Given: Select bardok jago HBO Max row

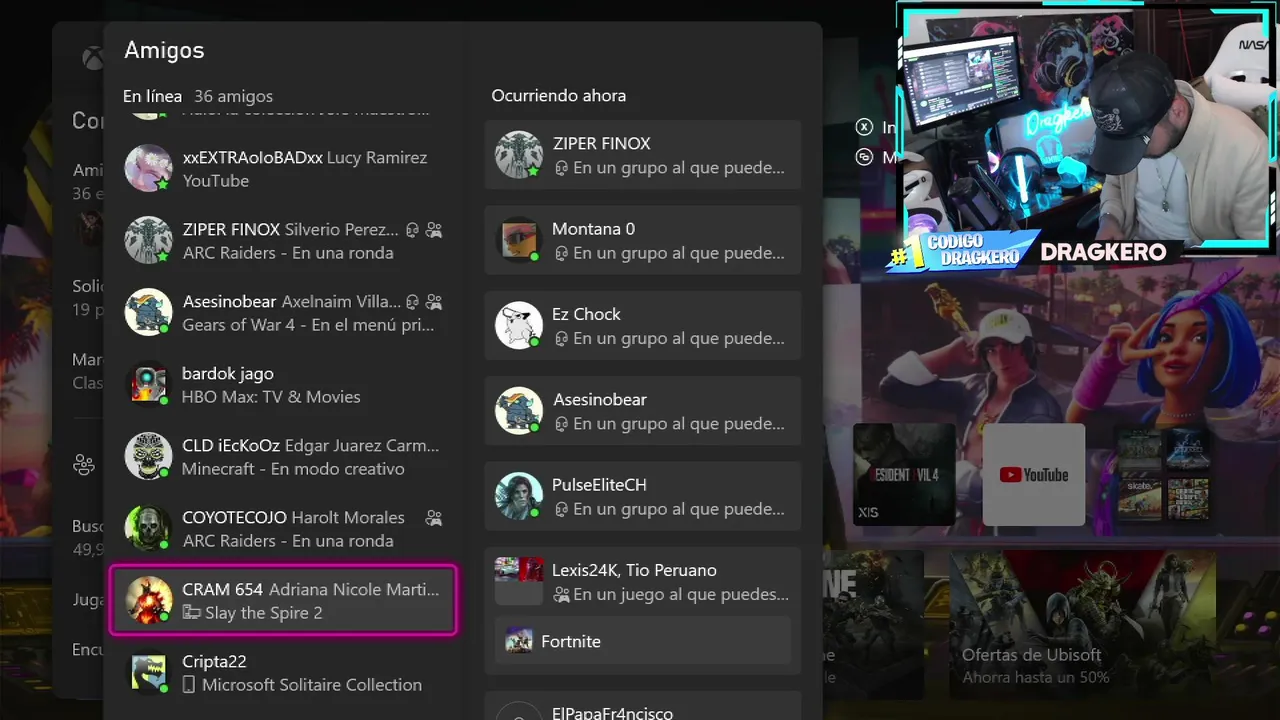Looking at the screenshot, I should [282, 384].
